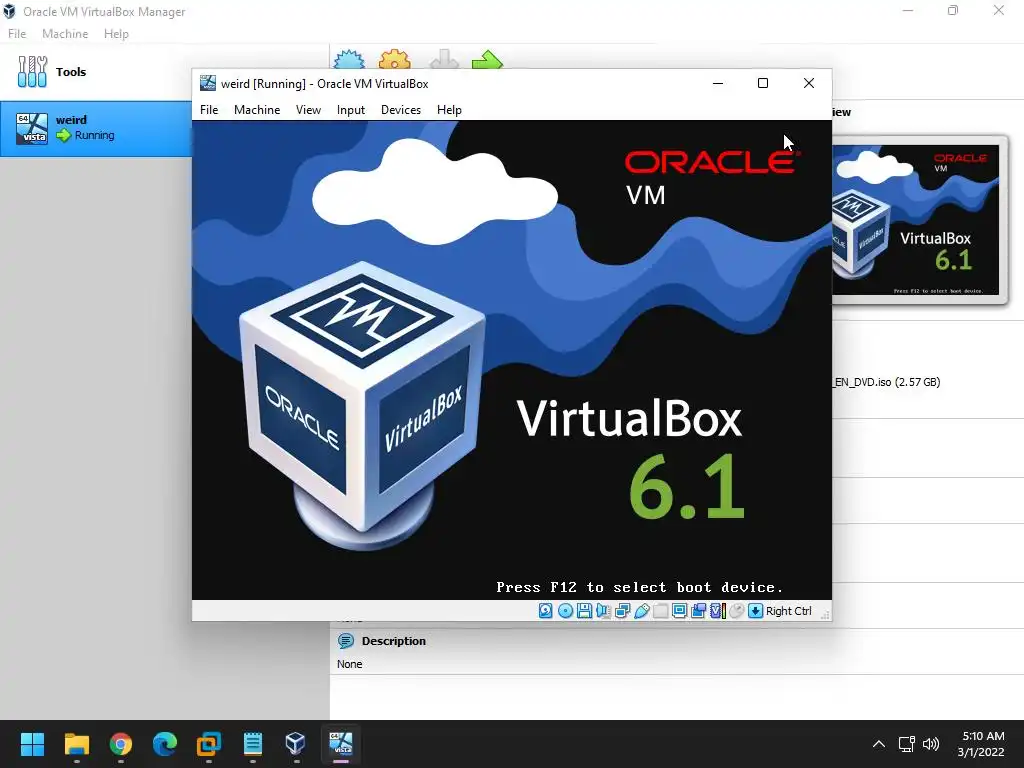
Task: Minimize the weird VM window
Action: (718, 83)
